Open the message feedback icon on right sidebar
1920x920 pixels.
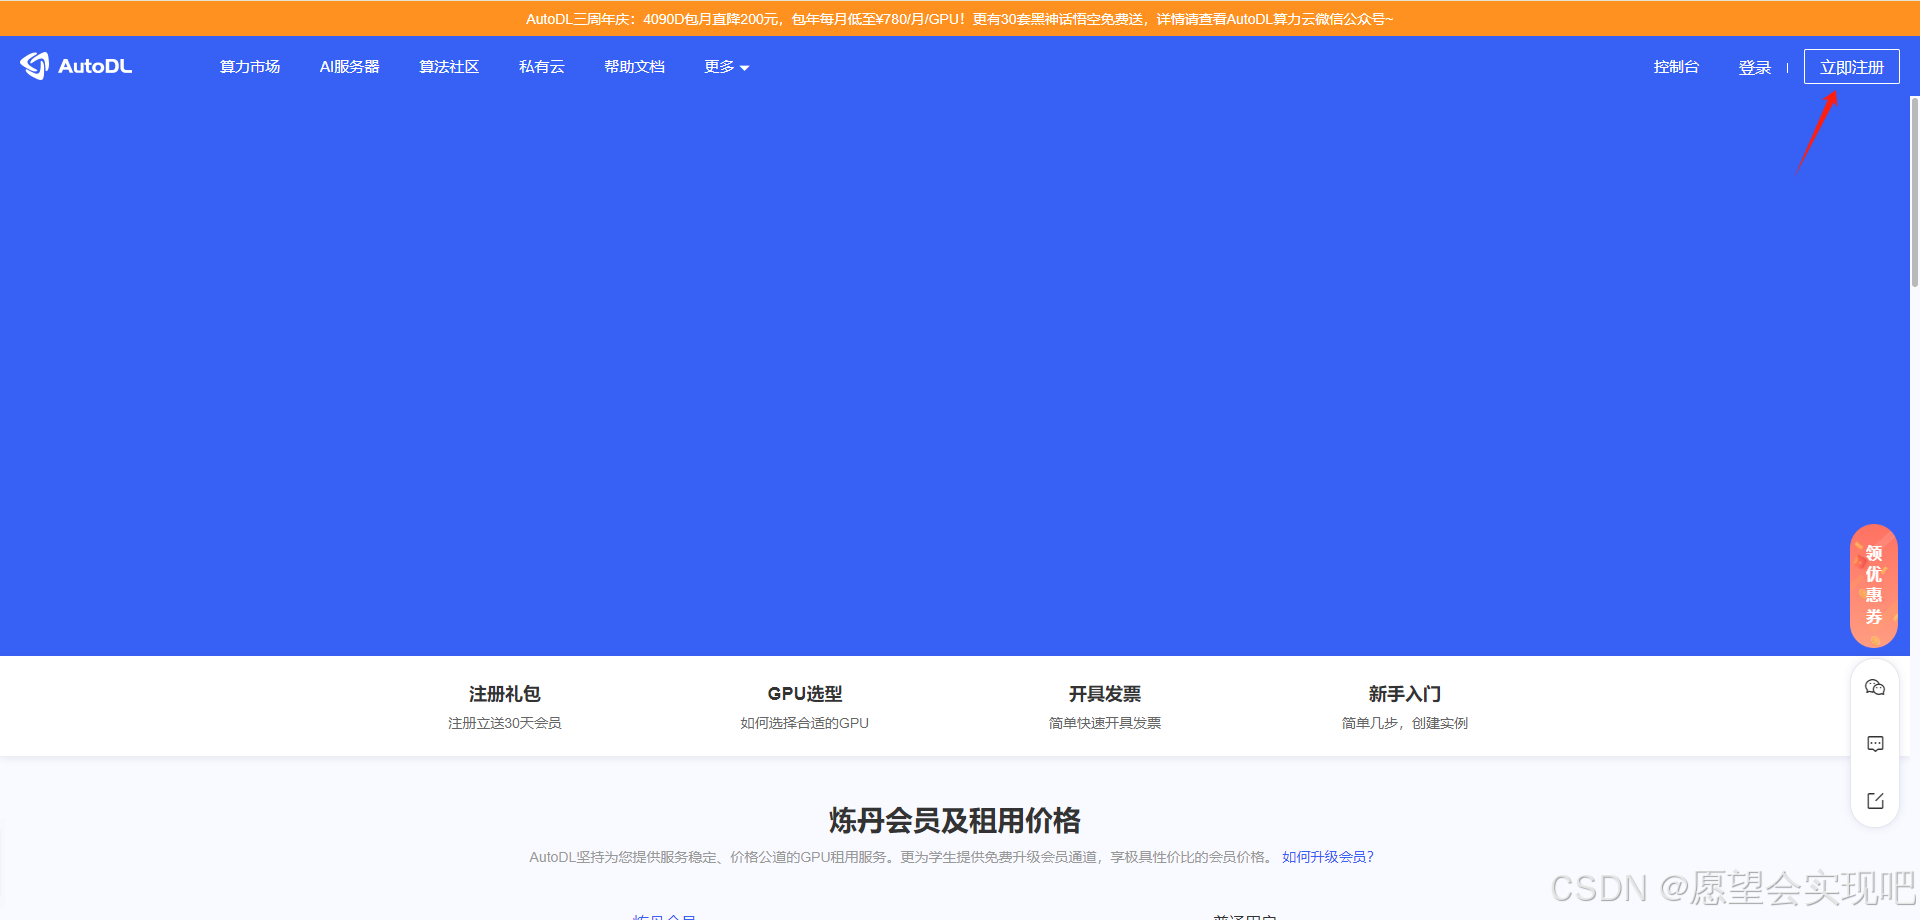[1875, 744]
